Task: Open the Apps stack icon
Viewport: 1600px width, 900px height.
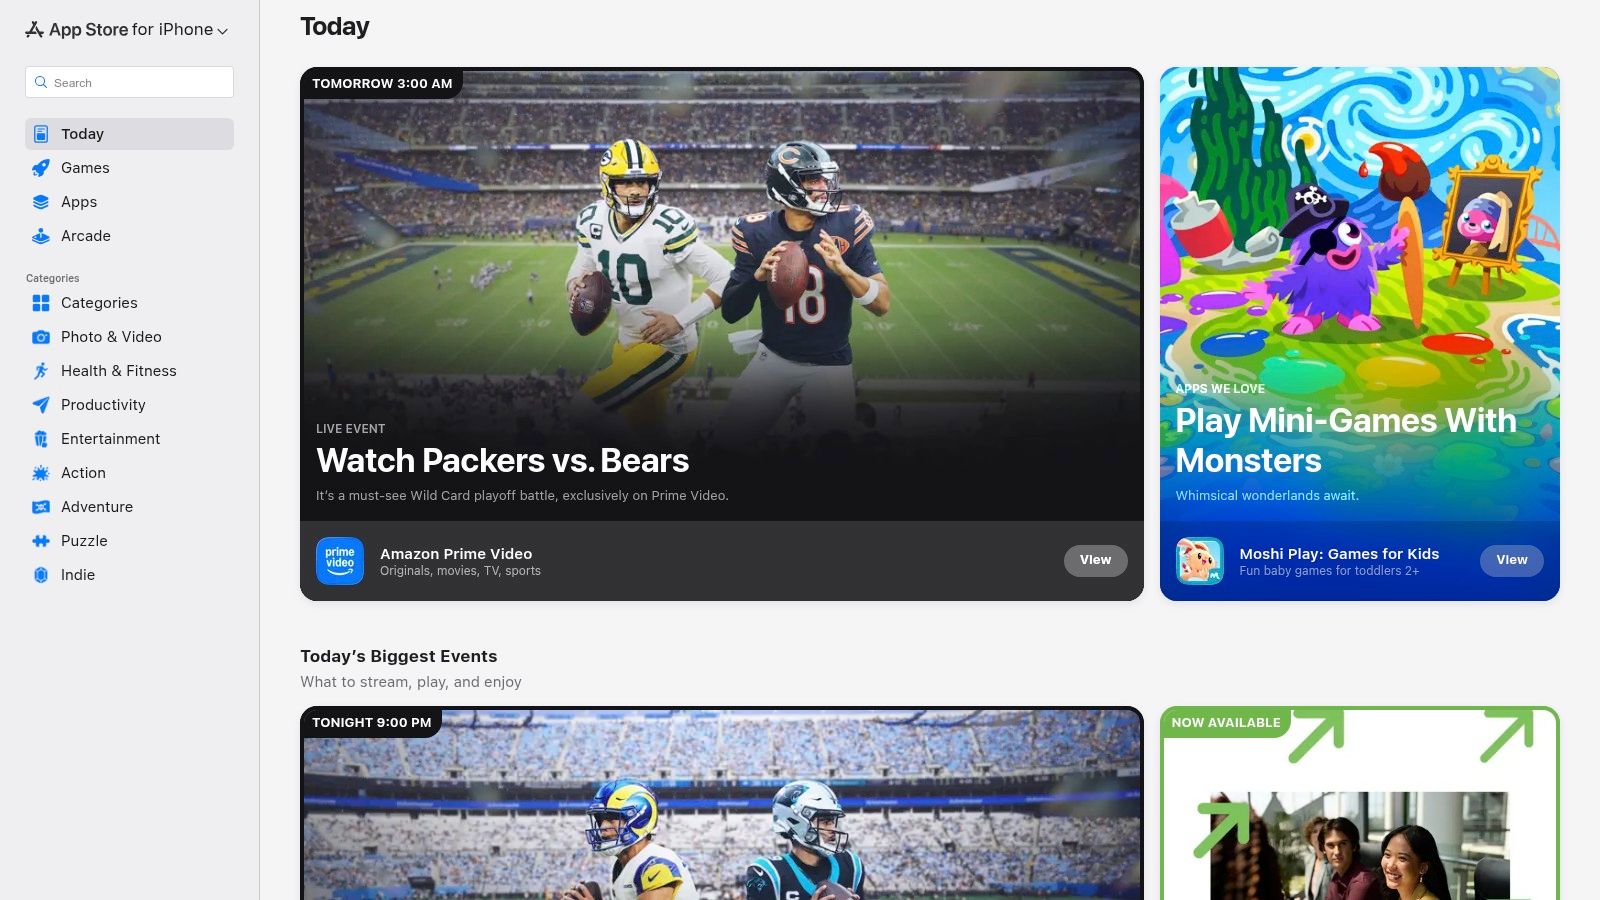Action: tap(41, 202)
